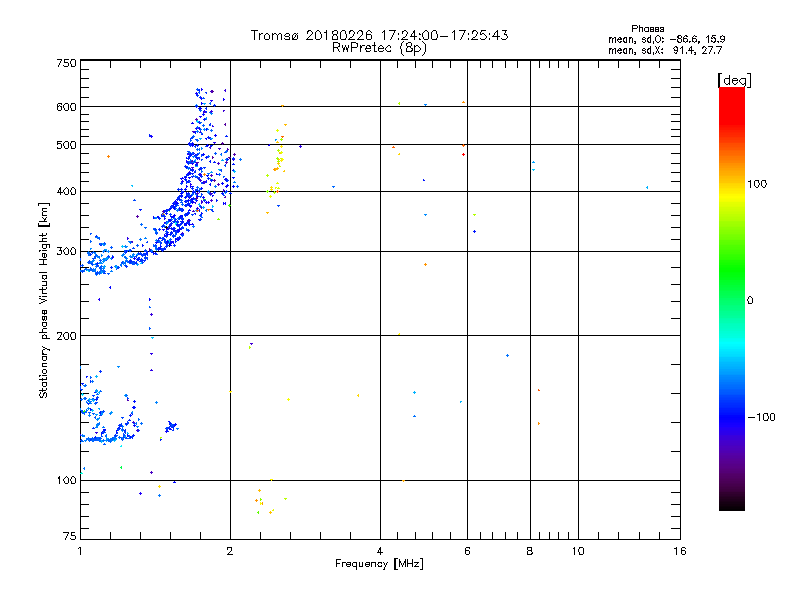Screen dimensions: 800x600
Task: Click the y-axis tick label '500'
Action: pos(66,145)
